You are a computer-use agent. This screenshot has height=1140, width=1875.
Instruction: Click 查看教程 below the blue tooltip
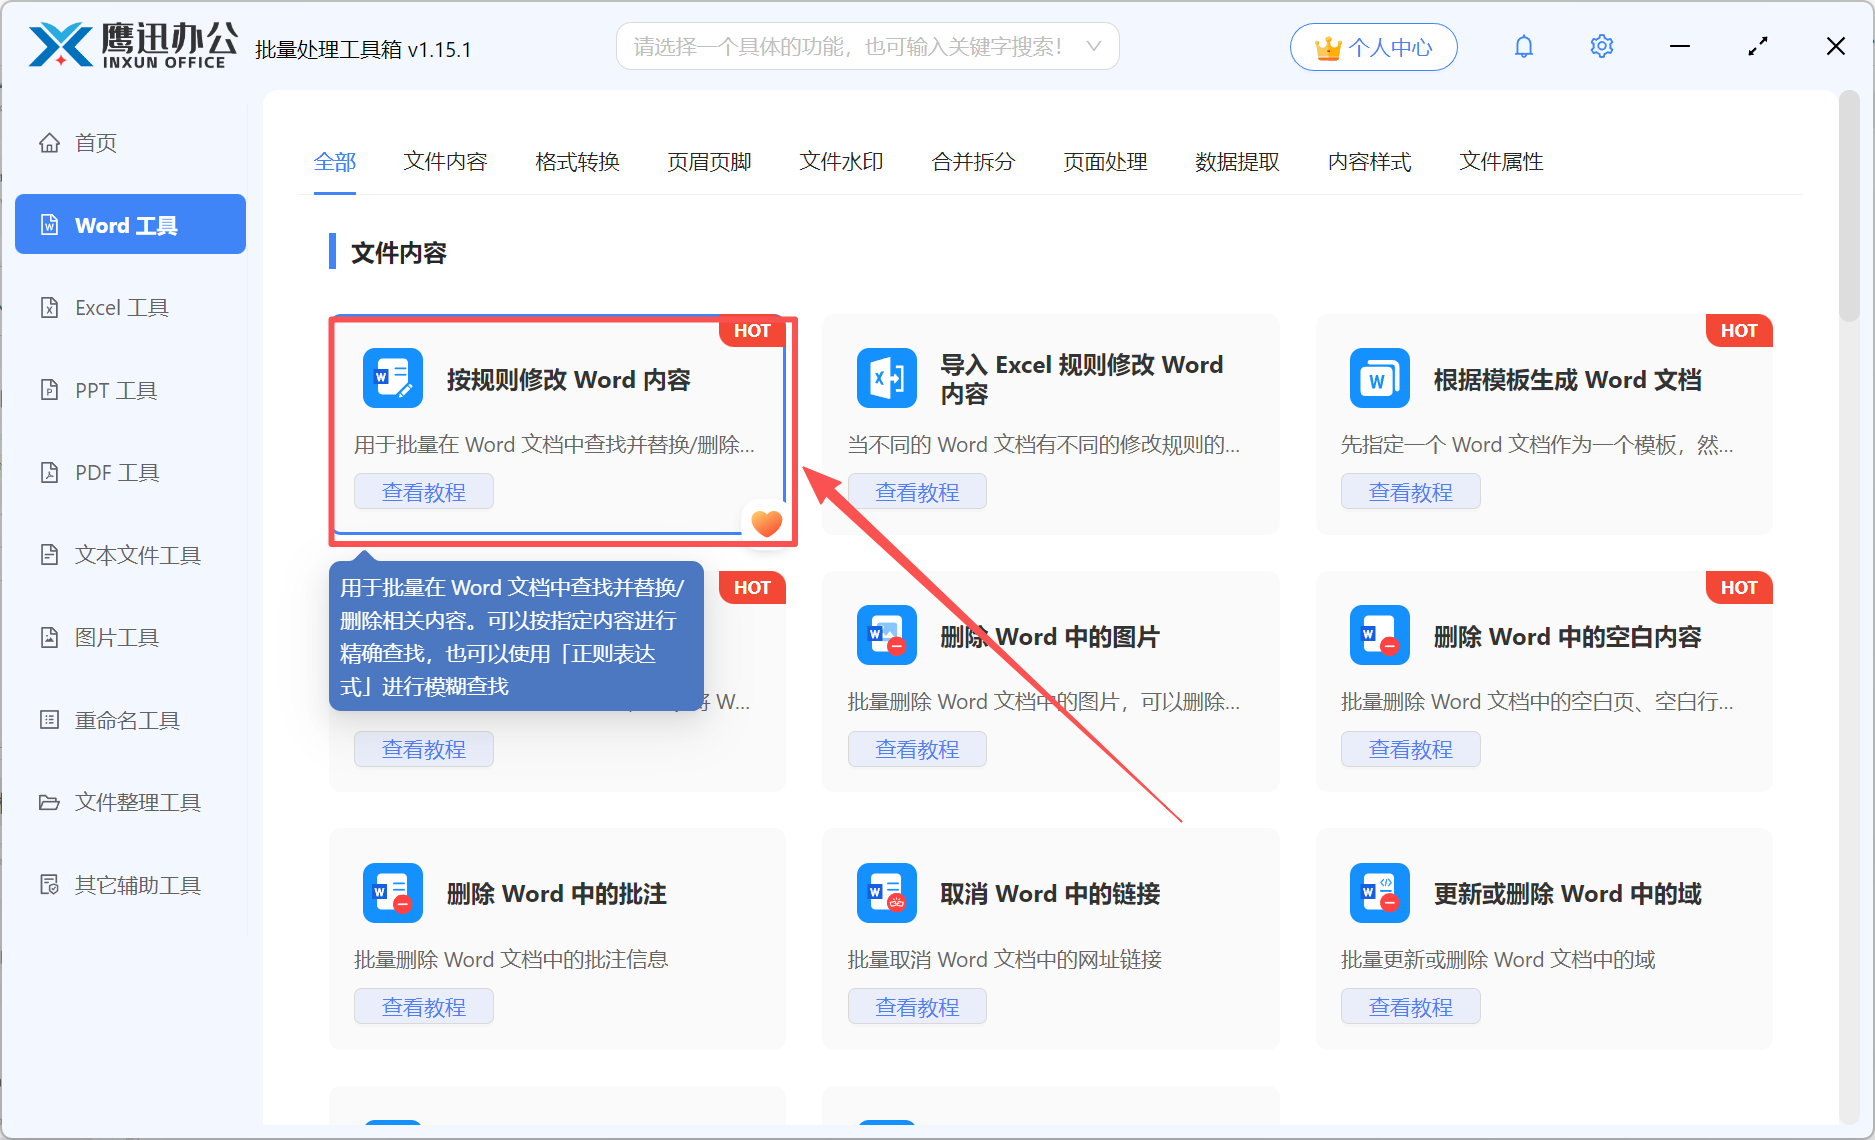(x=424, y=749)
